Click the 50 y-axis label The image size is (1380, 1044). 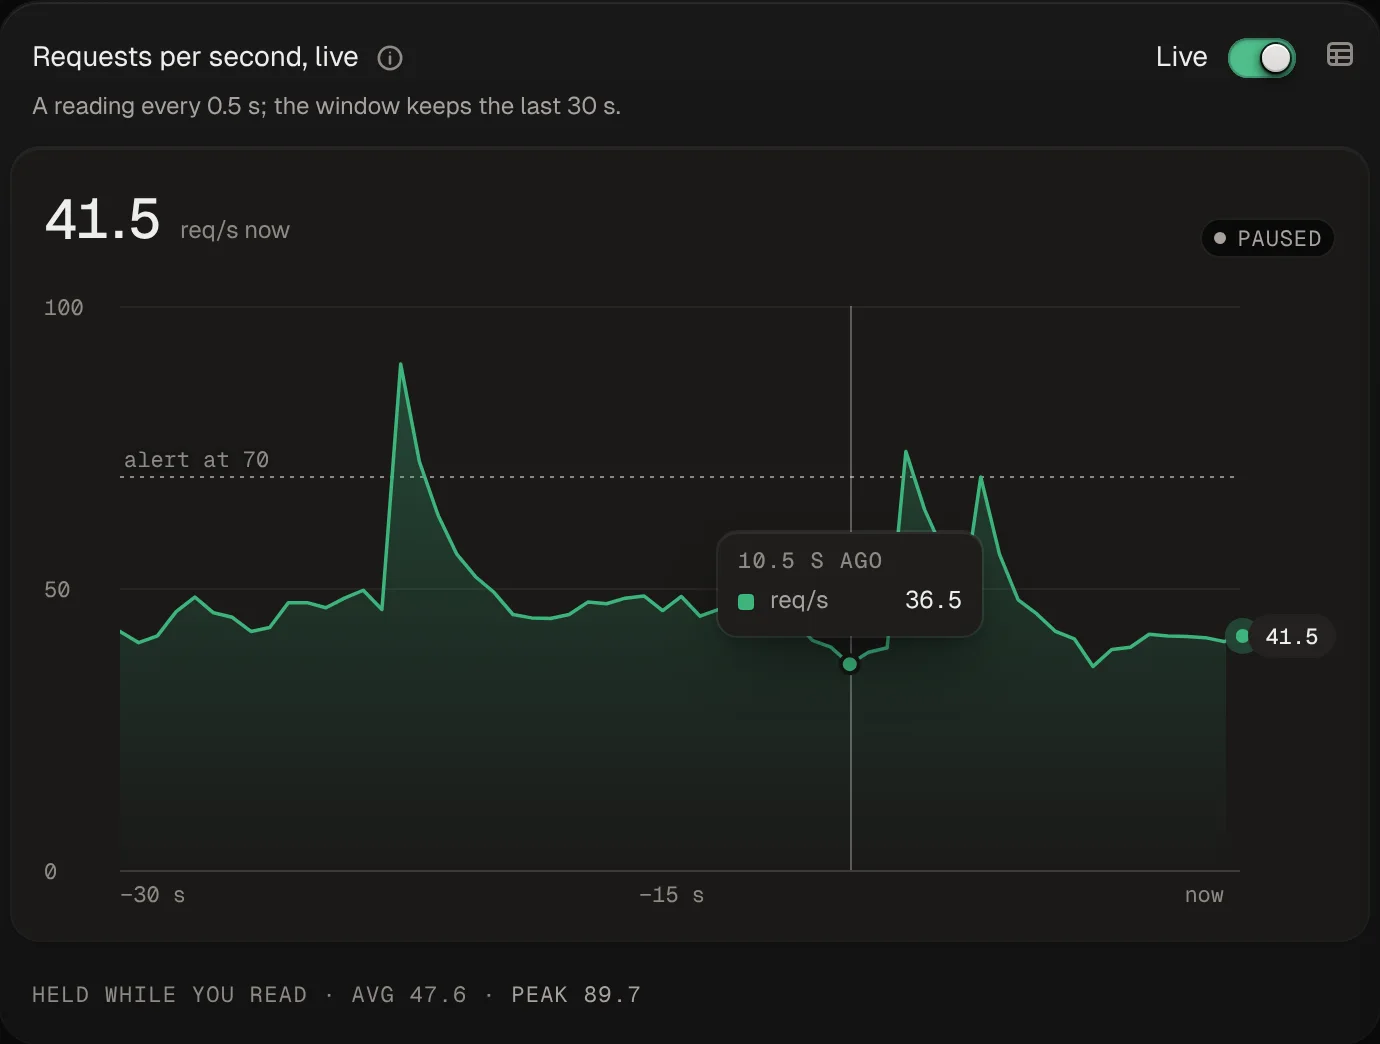(57, 590)
